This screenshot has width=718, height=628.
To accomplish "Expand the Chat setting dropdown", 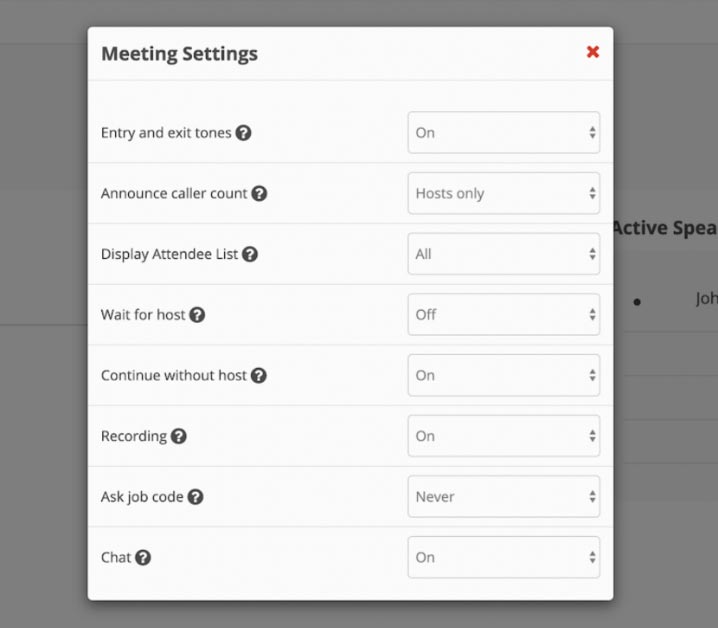I will pos(503,558).
